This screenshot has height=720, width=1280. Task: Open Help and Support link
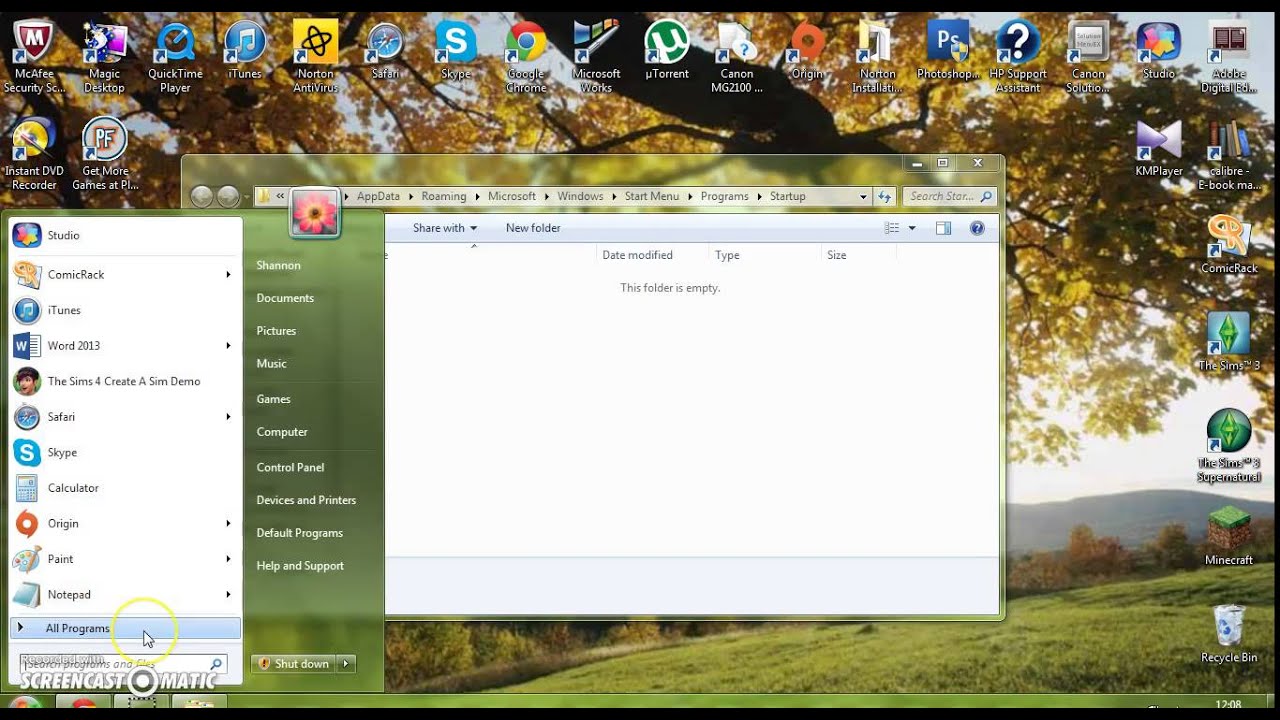coord(300,566)
